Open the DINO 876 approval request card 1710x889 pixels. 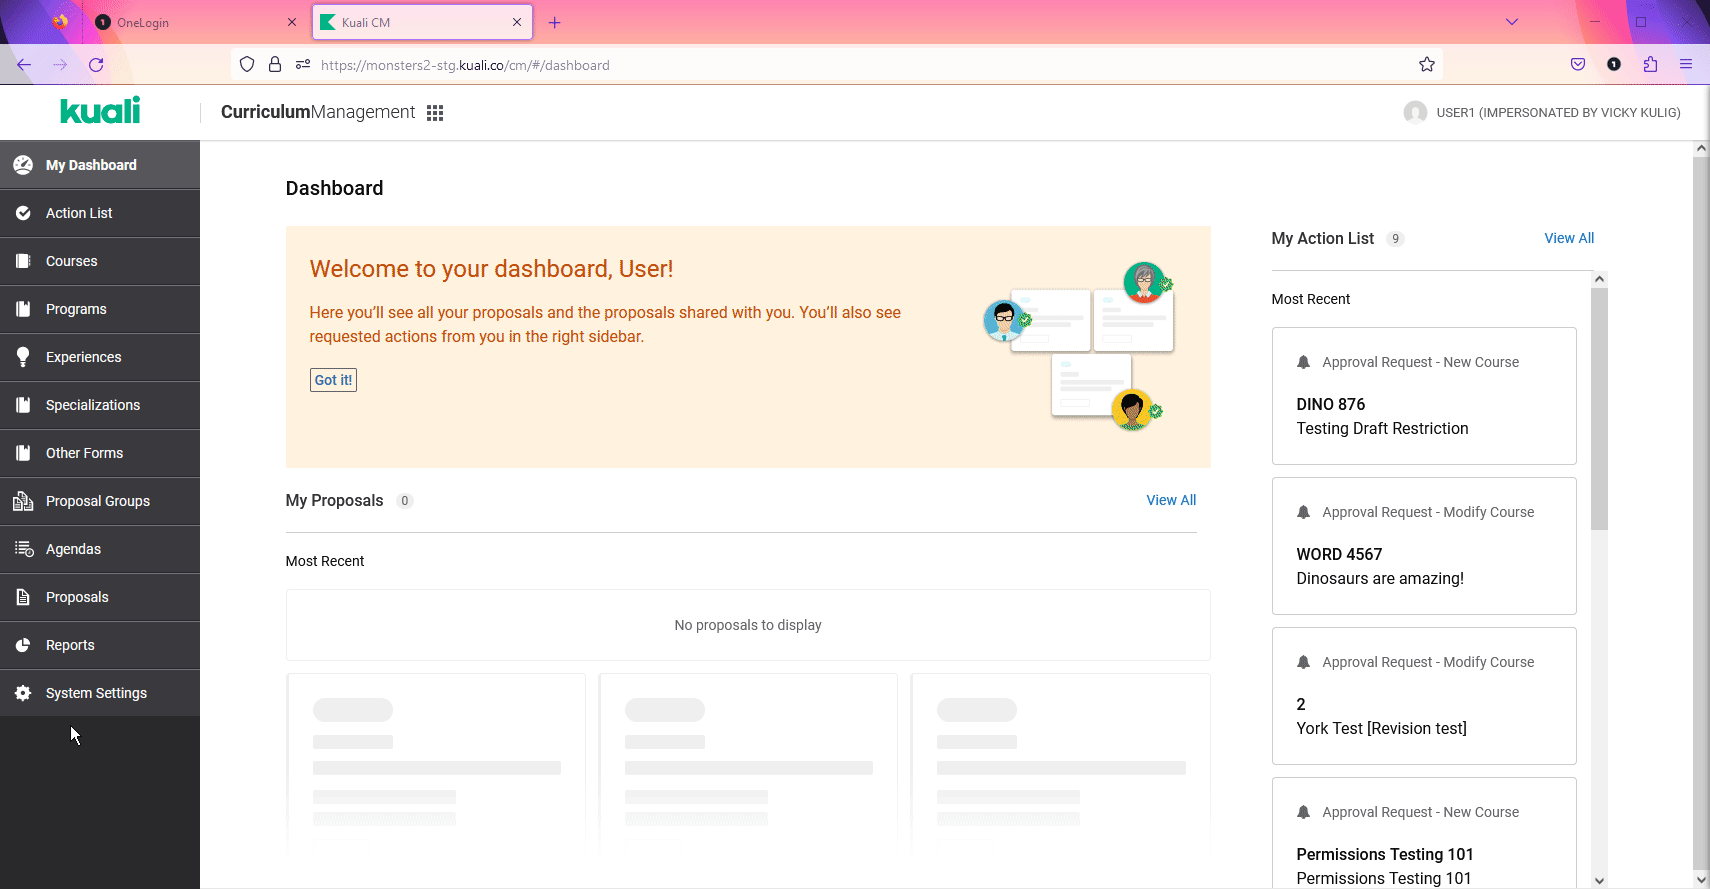pyautogui.click(x=1424, y=396)
